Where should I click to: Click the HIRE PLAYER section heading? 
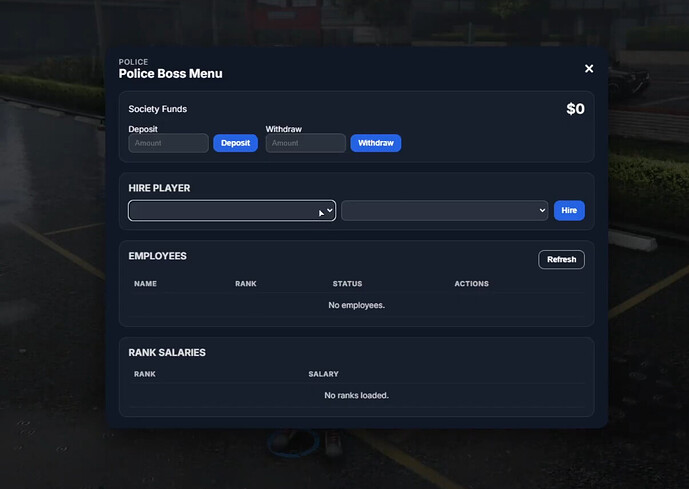pos(159,188)
